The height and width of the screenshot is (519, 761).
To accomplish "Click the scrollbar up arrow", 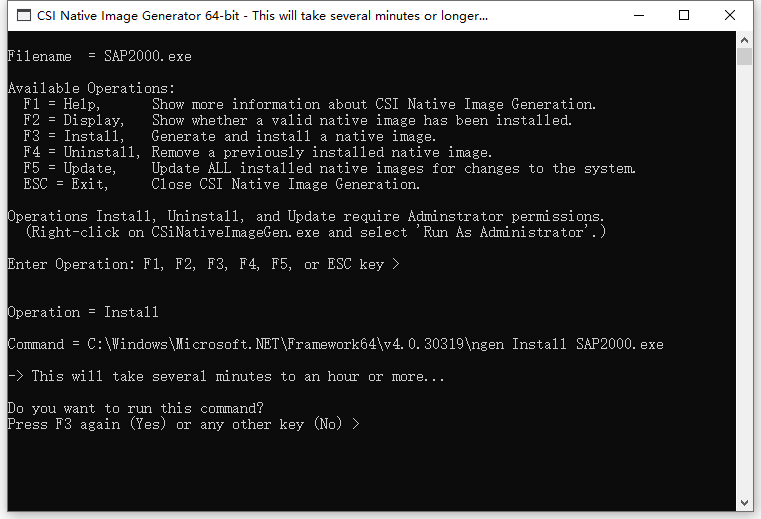I will tap(744, 40).
